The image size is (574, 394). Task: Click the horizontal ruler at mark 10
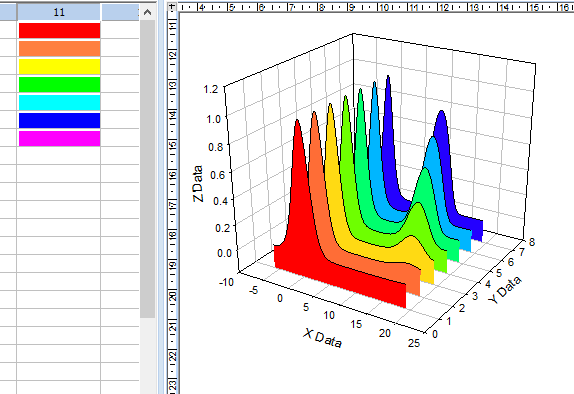coord(384,7)
